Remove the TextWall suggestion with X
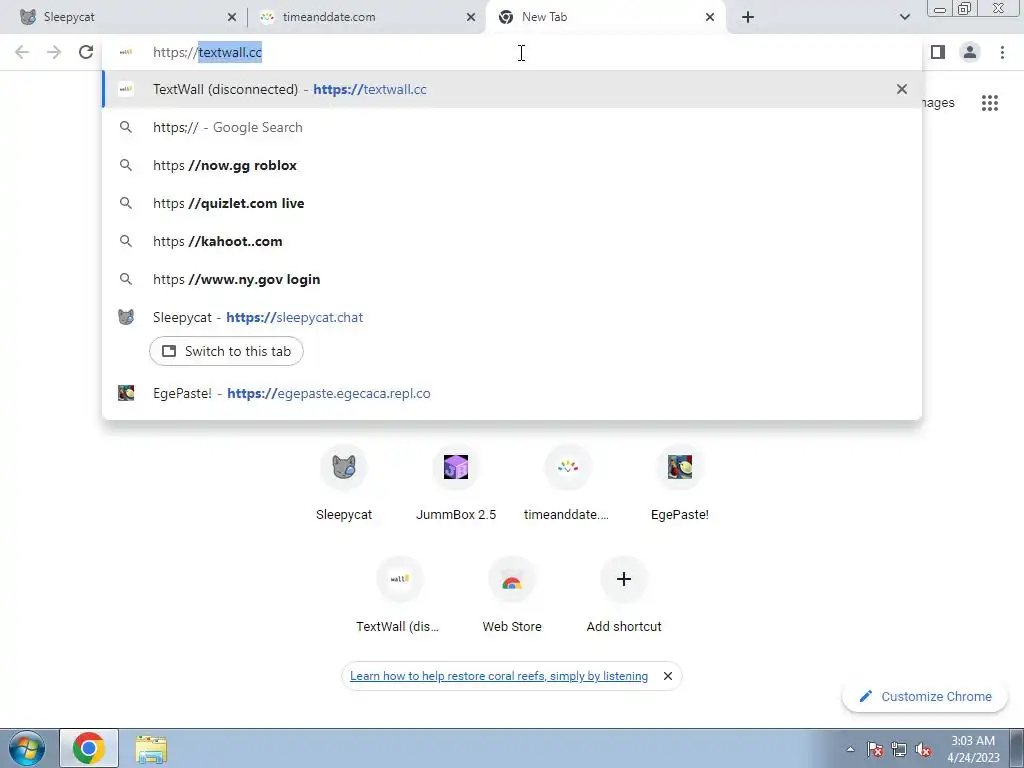Image resolution: width=1024 pixels, height=768 pixels. pyautogui.click(x=902, y=89)
